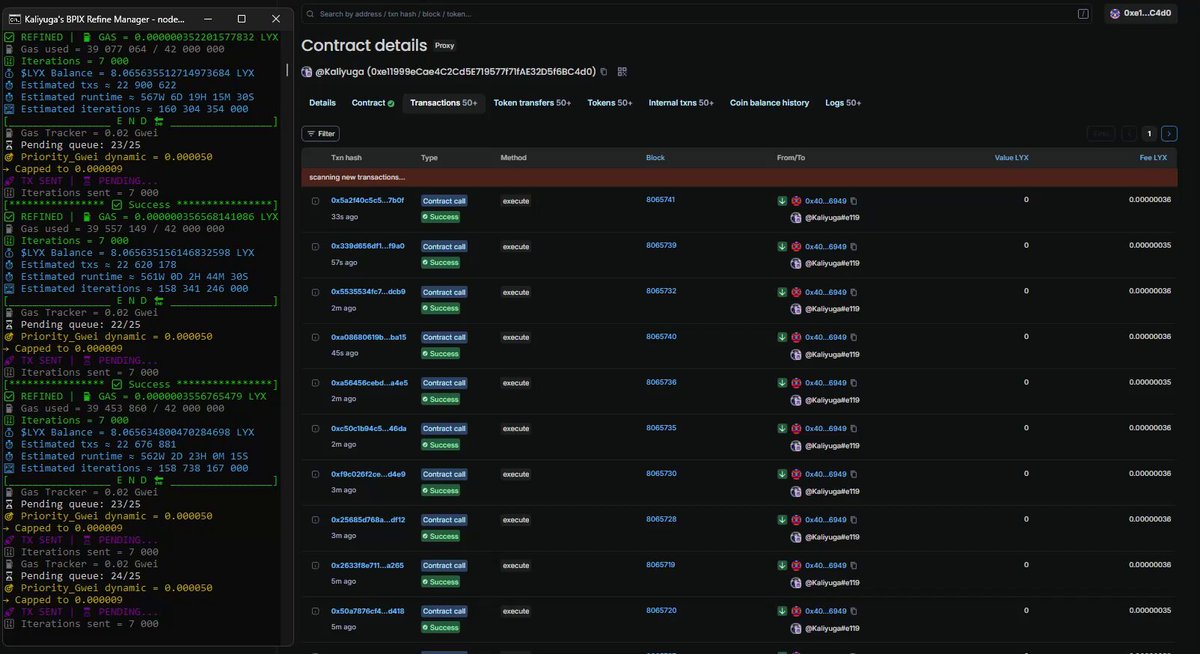Copy the To address in block 8065741 row
Screen dimensions: 1200x654
(x=854, y=201)
